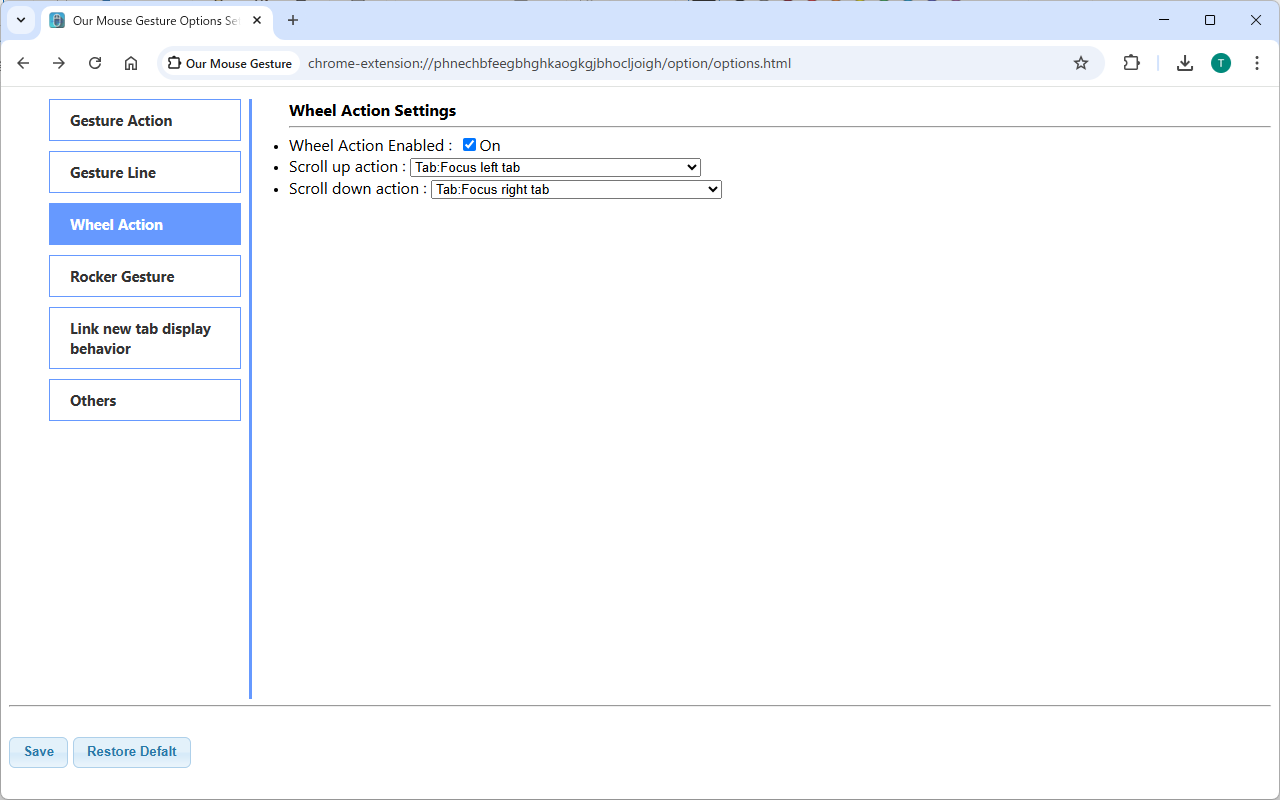
Task: Click the Wheel Action Settings heading
Action: click(372, 110)
